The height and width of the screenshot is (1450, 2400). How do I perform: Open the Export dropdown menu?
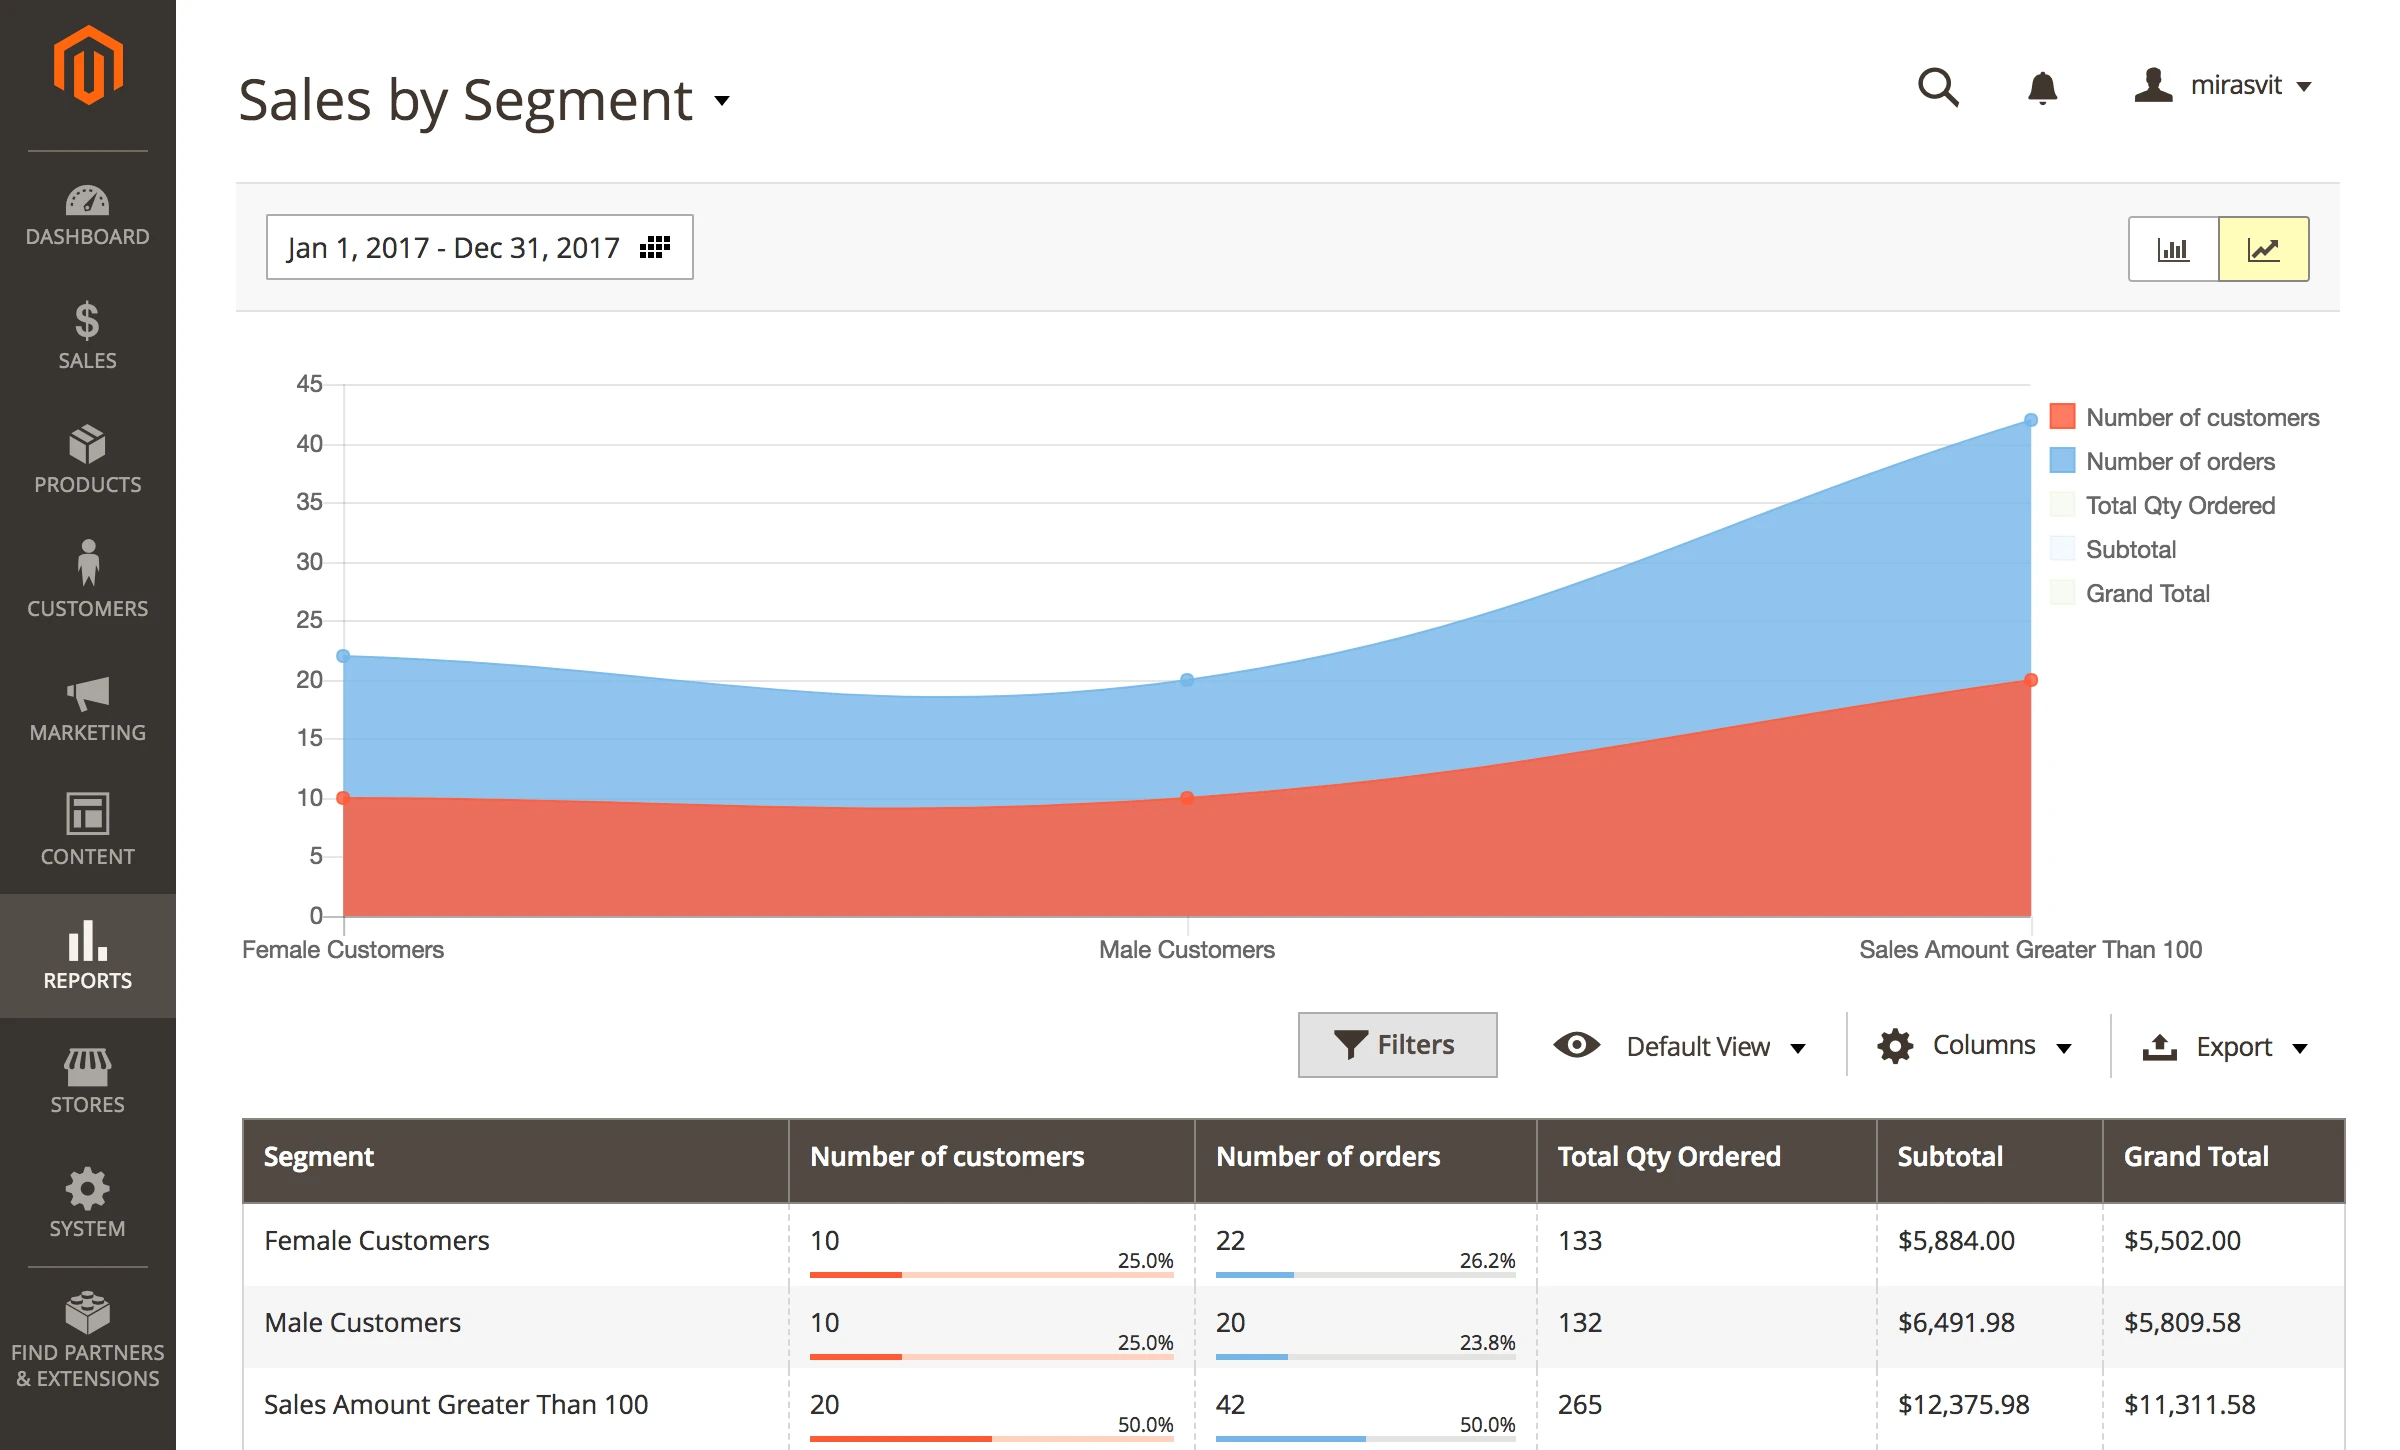click(x=2233, y=1046)
